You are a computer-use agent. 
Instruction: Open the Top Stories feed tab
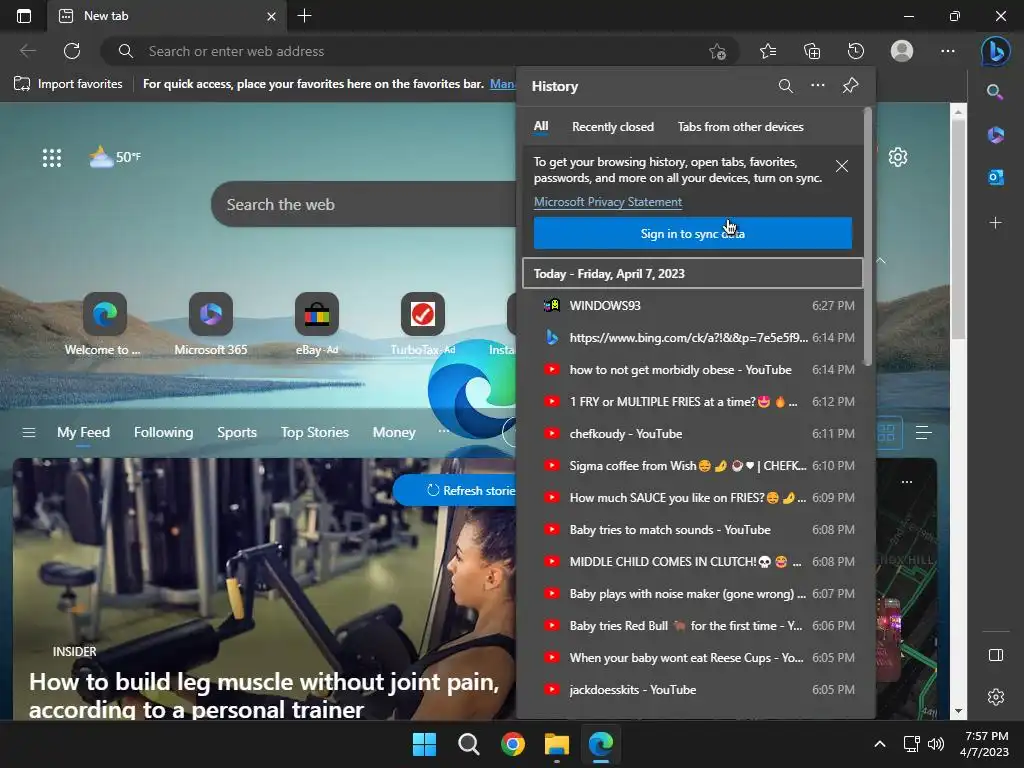click(315, 432)
